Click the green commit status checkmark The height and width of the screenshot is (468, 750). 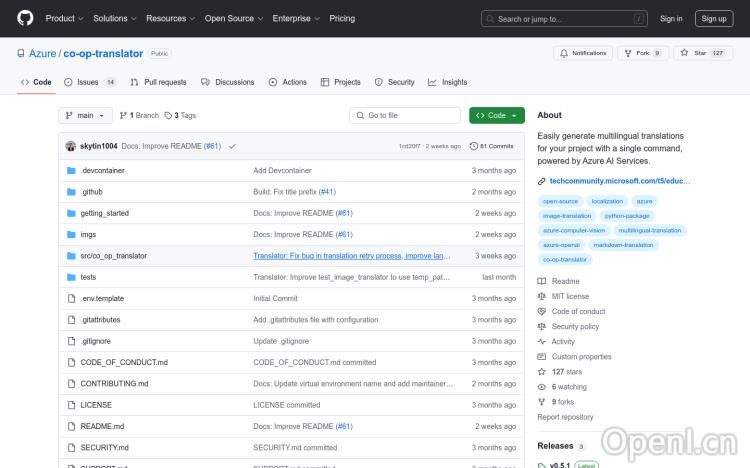[232, 146]
